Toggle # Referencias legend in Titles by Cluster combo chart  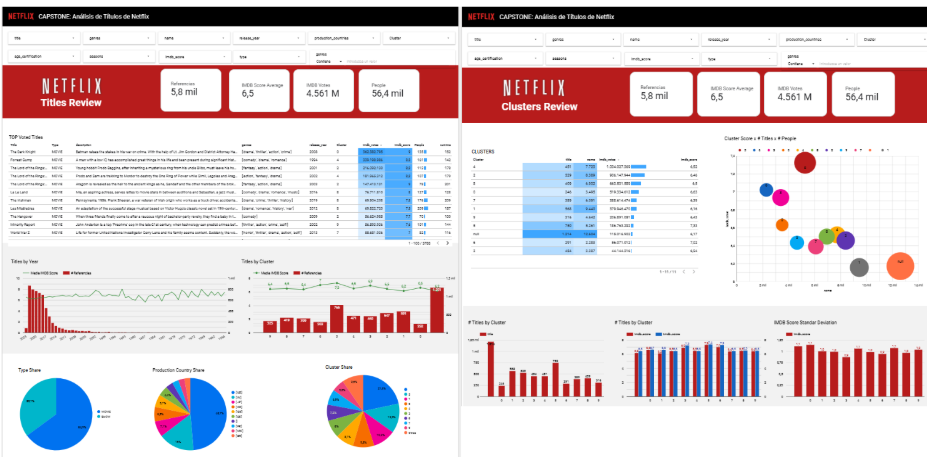pyautogui.click(x=309, y=273)
